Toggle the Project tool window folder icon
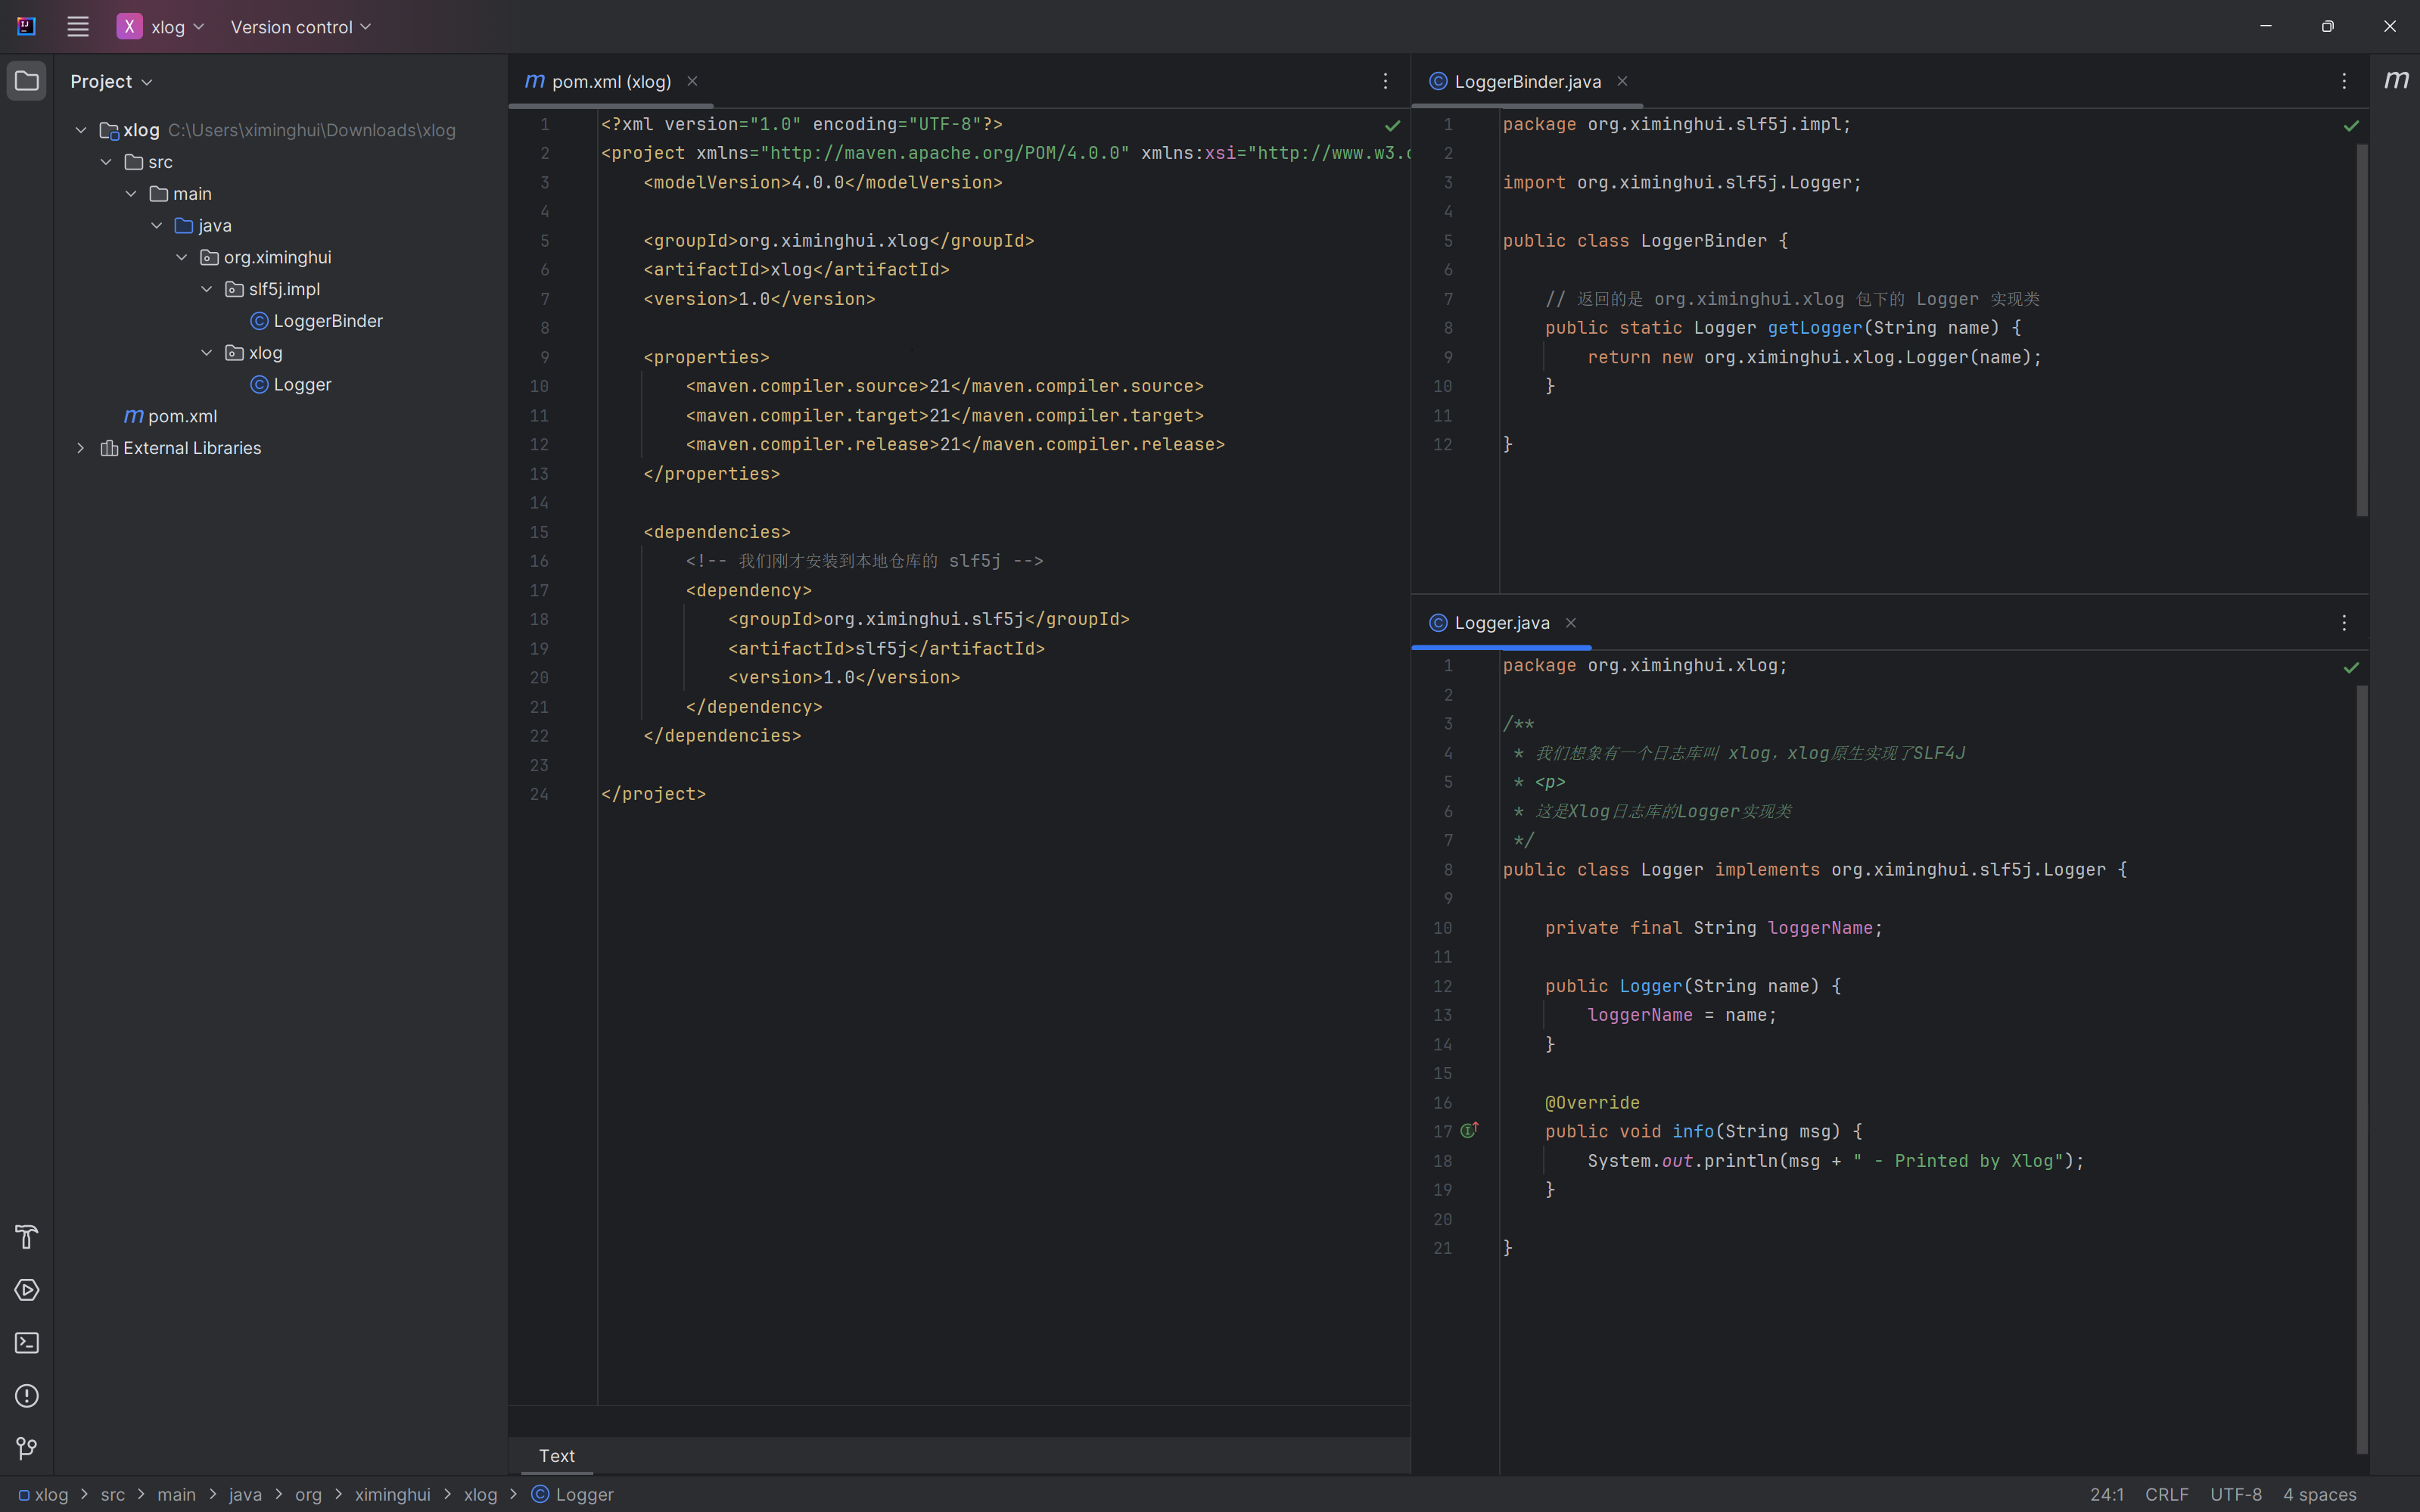 click(x=27, y=81)
